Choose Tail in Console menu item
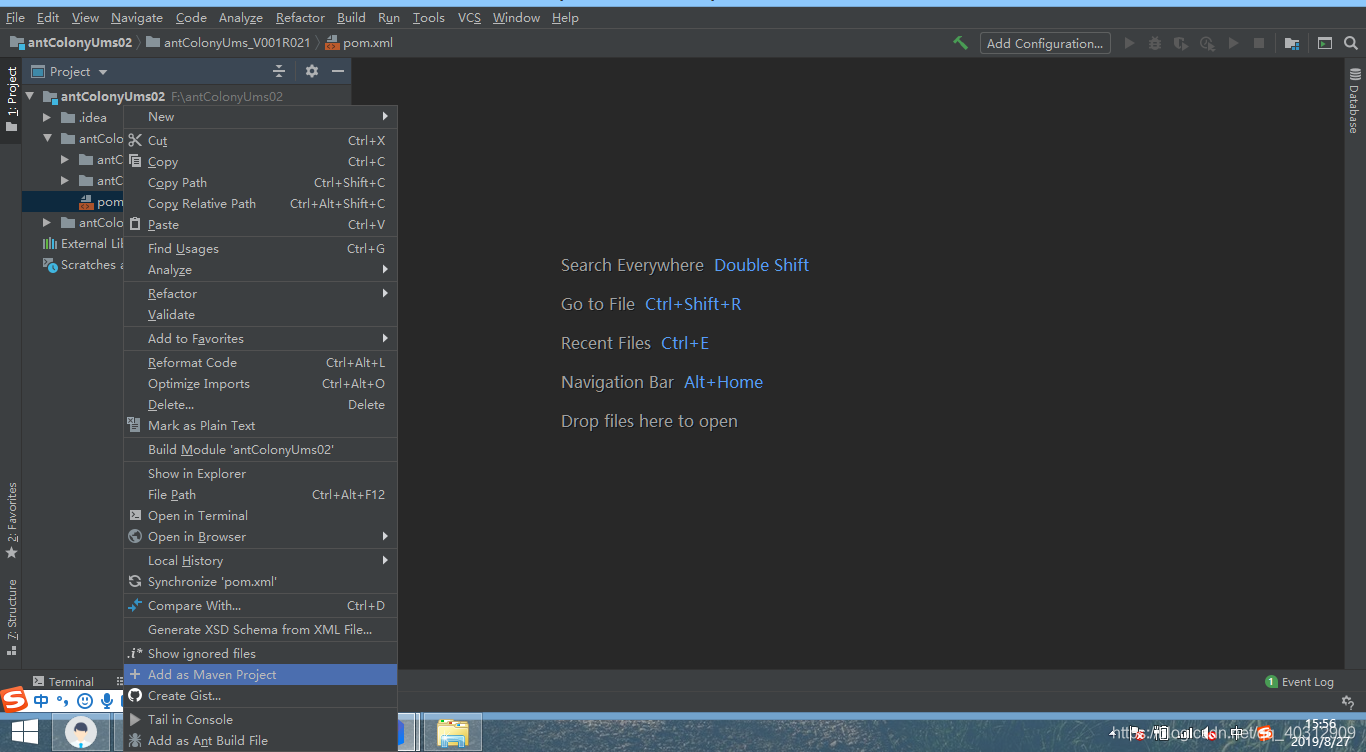 click(260, 719)
